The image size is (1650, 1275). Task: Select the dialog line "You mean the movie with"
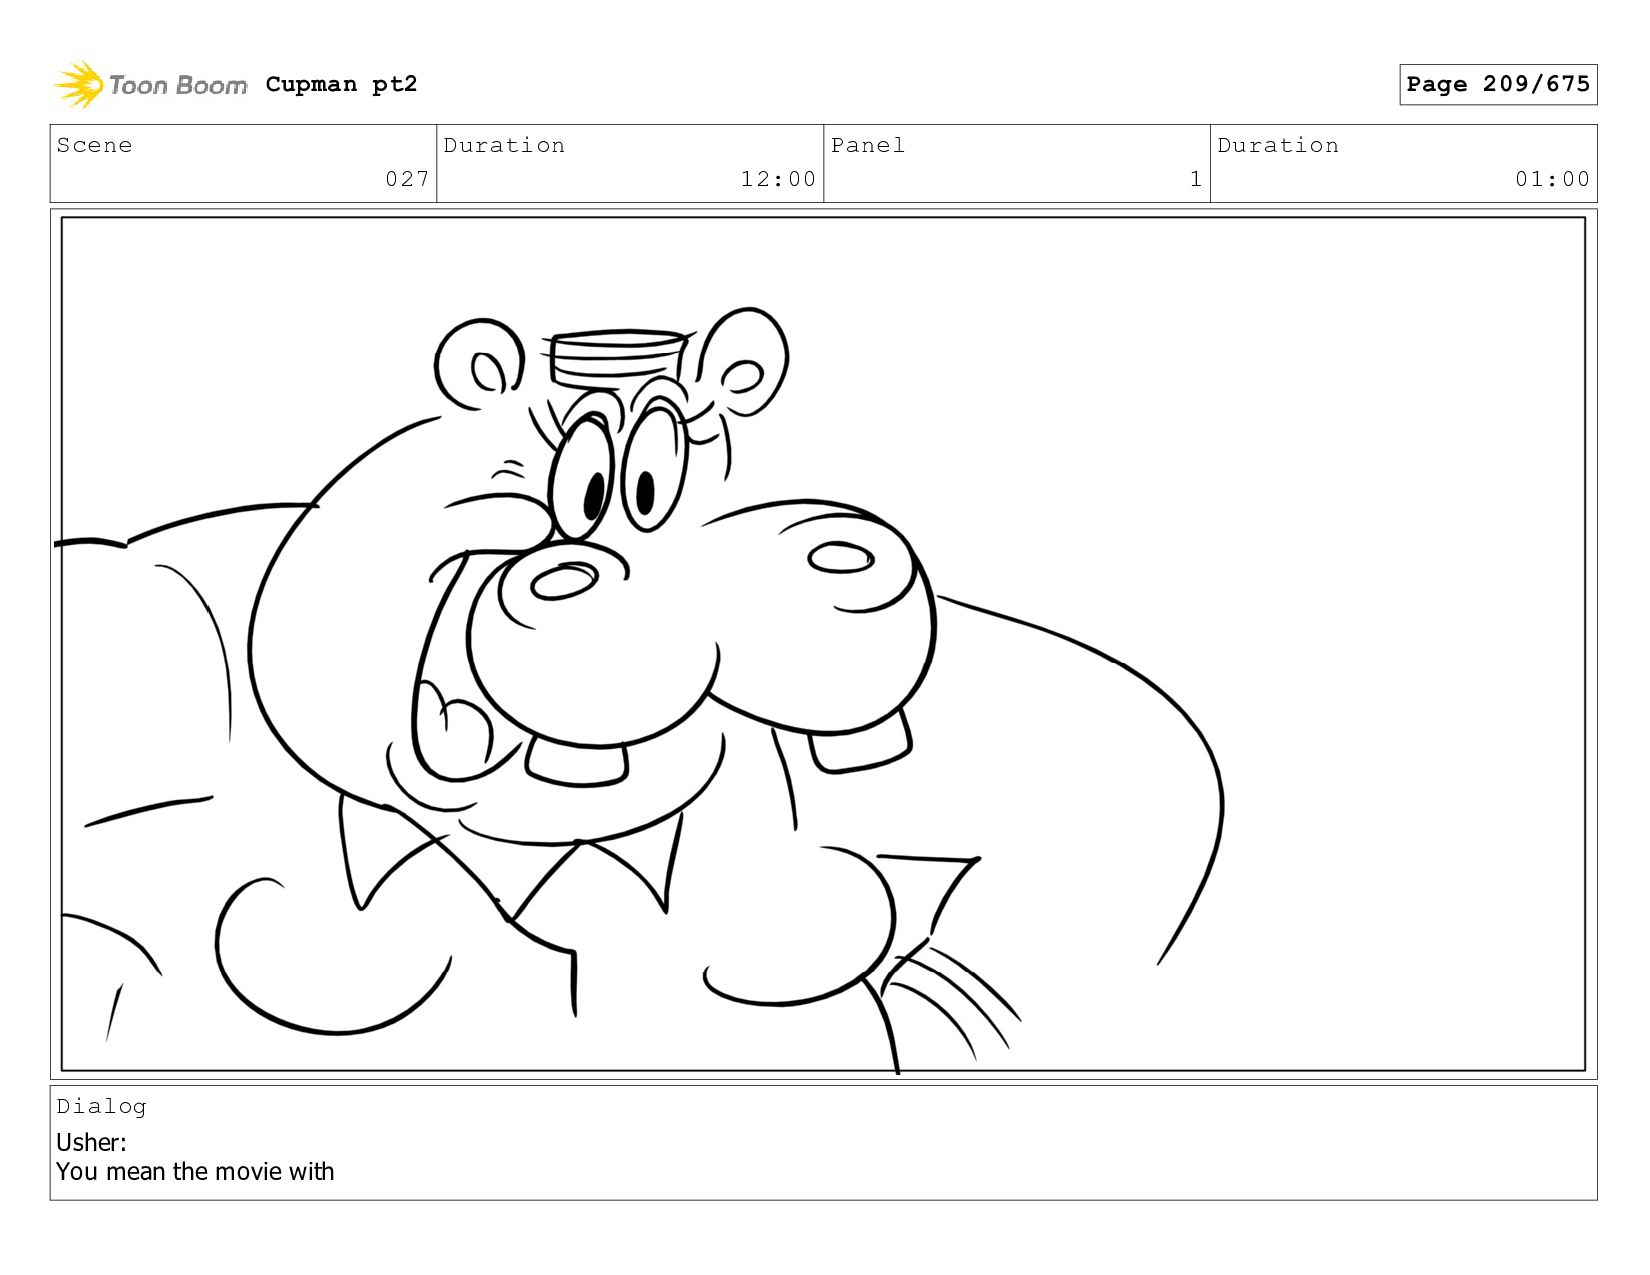tap(195, 1171)
